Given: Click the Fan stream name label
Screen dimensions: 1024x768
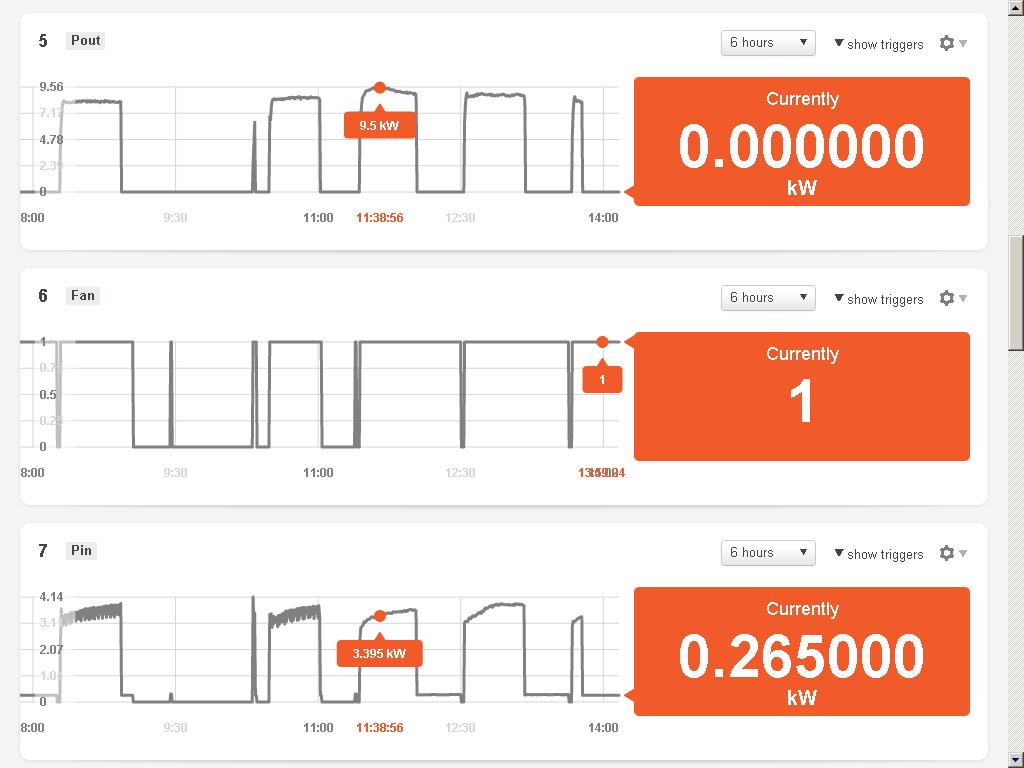Looking at the screenshot, I should click(83, 296).
